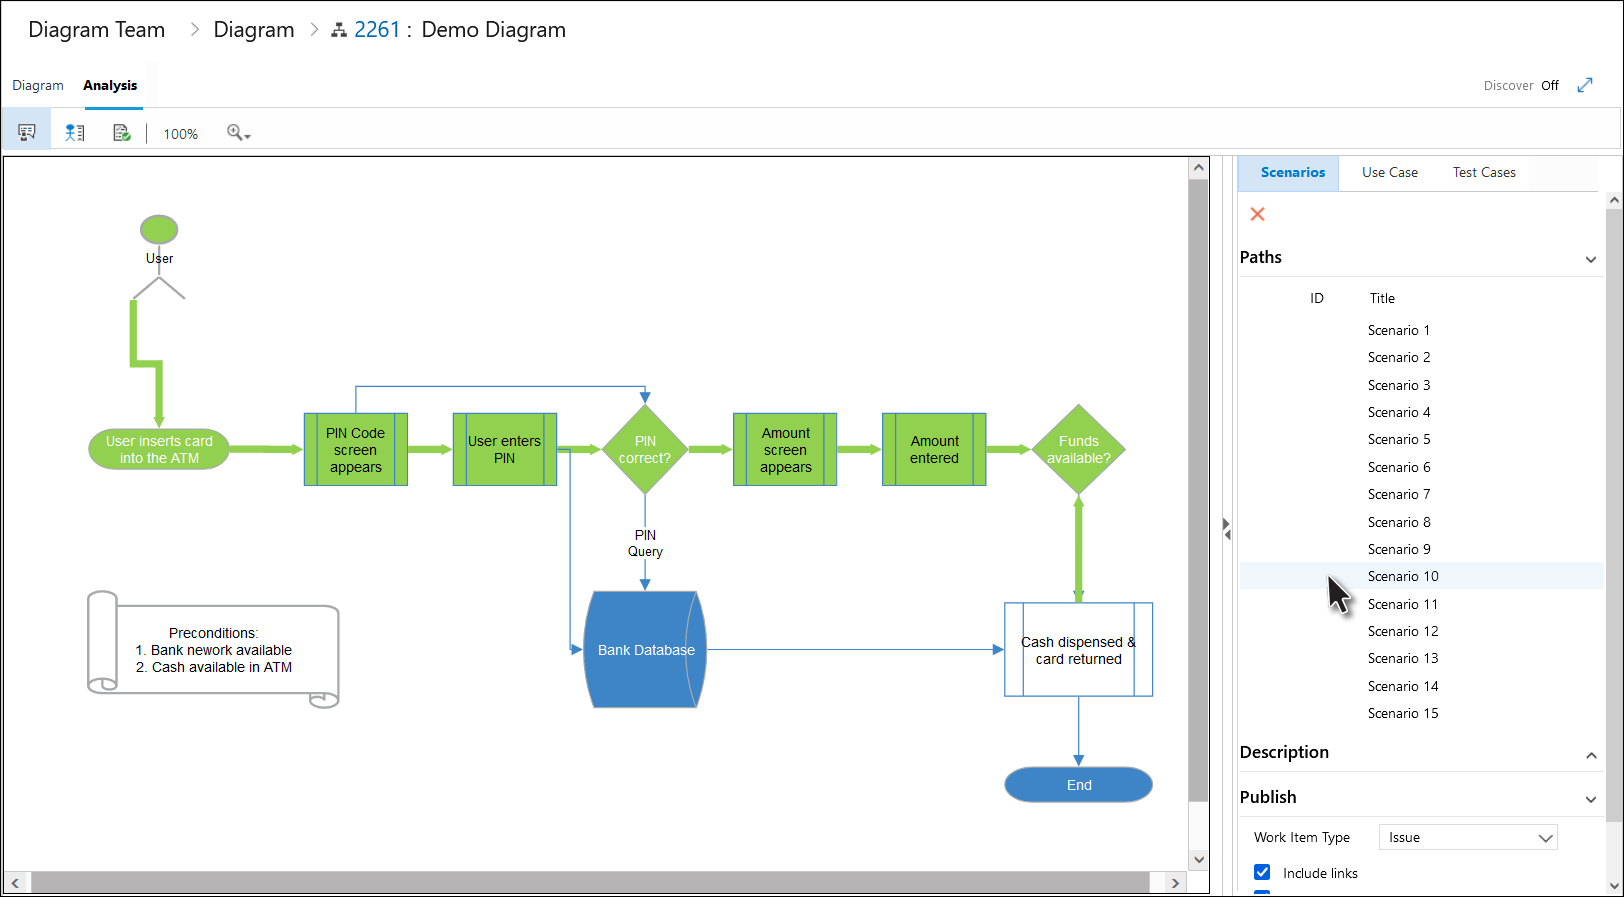Select Scenario 15 in paths list
Screen dimensions: 1624x897
point(1420,713)
